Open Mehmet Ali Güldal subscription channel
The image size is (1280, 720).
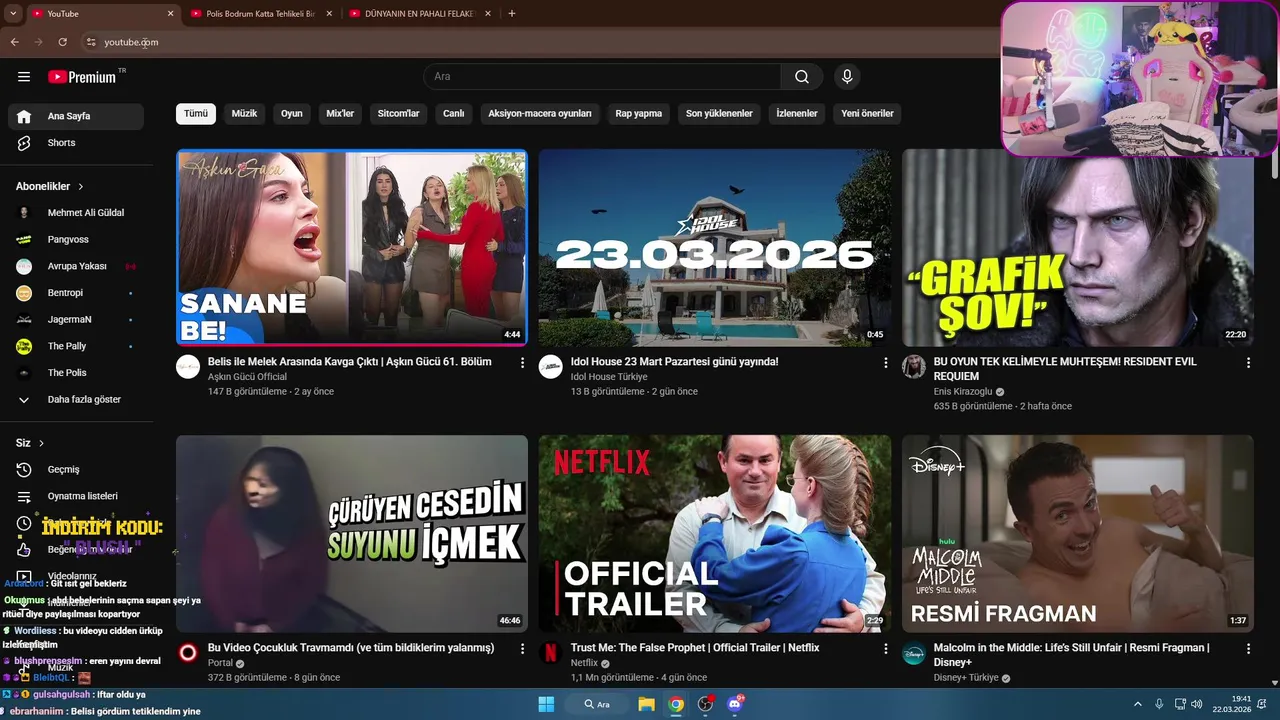point(76,213)
